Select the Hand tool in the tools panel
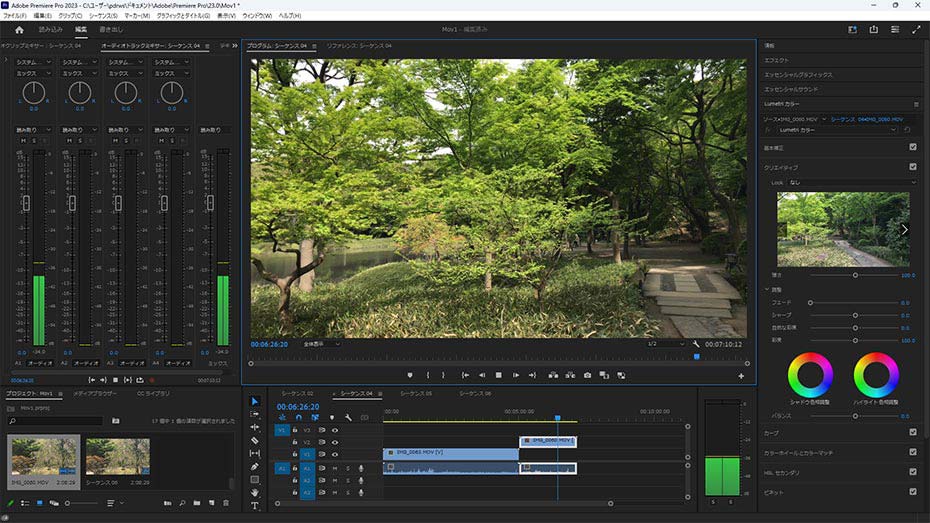 [x=254, y=493]
